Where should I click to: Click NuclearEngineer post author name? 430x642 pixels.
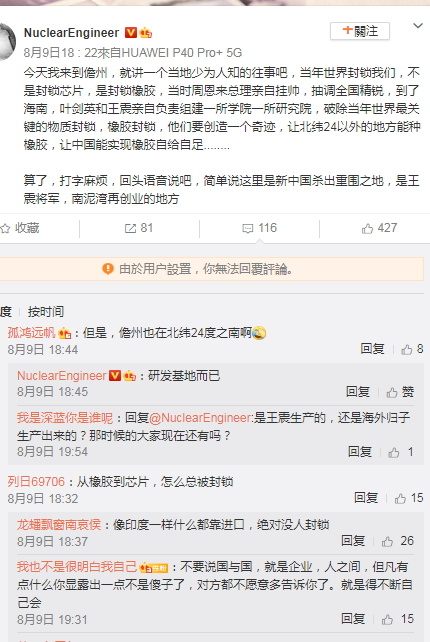[71, 32]
